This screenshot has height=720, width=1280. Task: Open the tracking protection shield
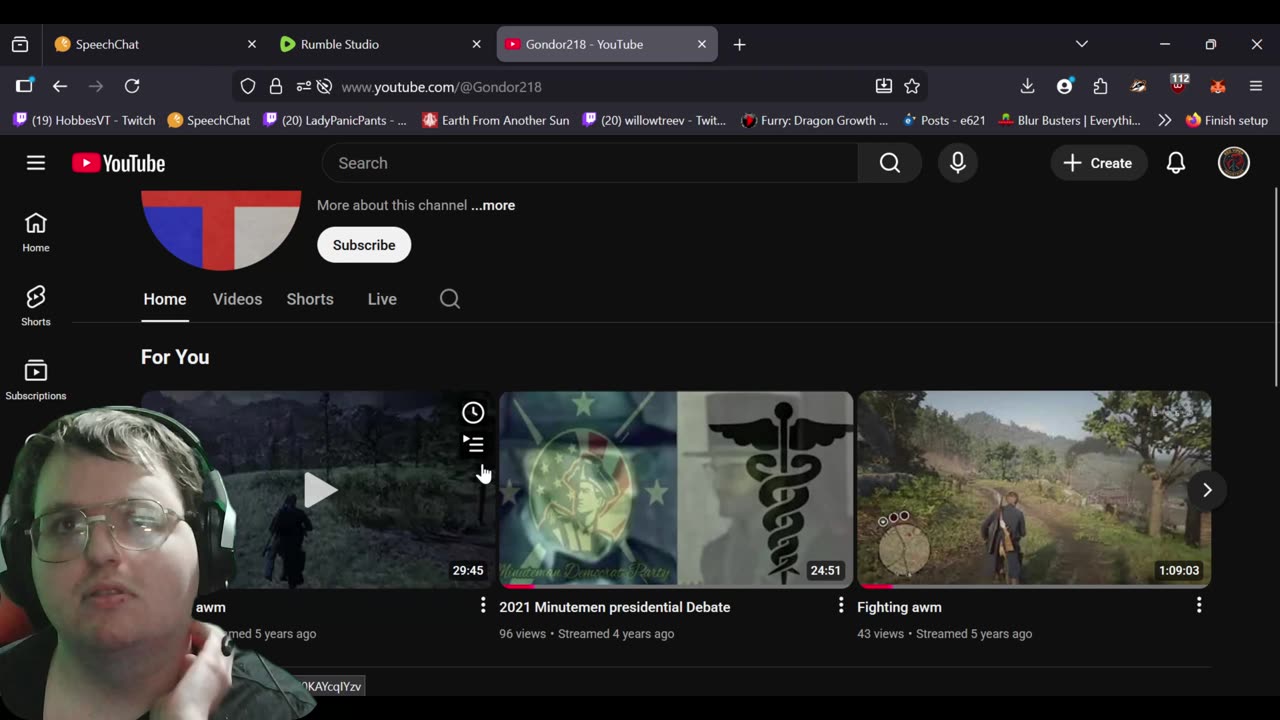(248, 87)
